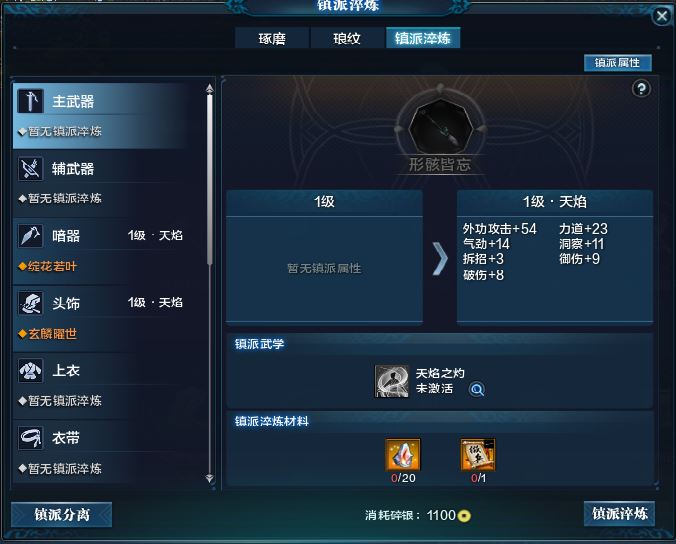The width and height of the screenshot is (676, 544).
Task: Select the 主武器 main weapon icon
Action: click(x=30, y=101)
